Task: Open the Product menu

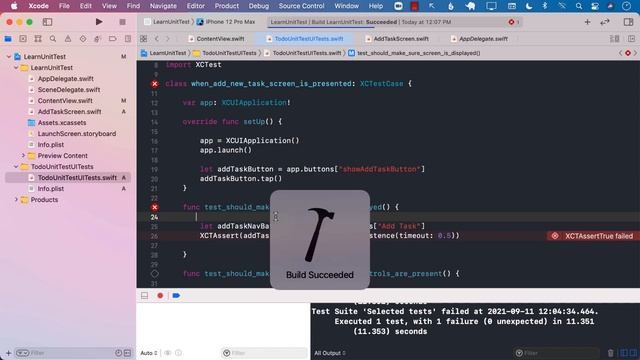Action: click(227, 6)
